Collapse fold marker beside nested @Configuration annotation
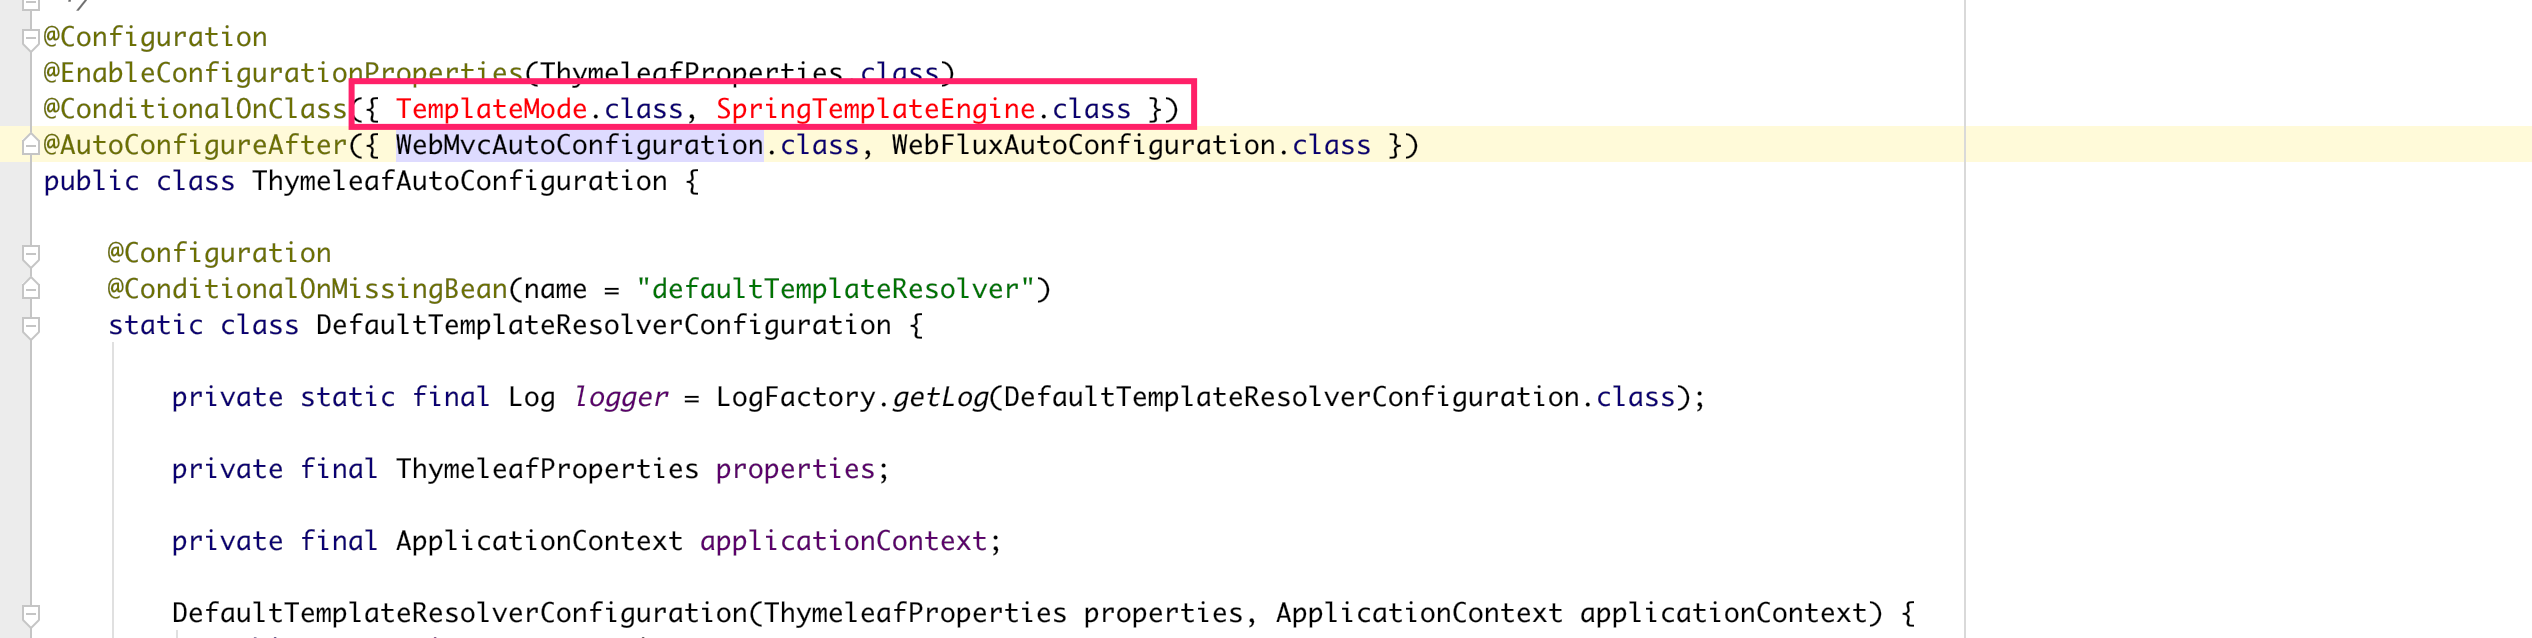 pos(31,254)
